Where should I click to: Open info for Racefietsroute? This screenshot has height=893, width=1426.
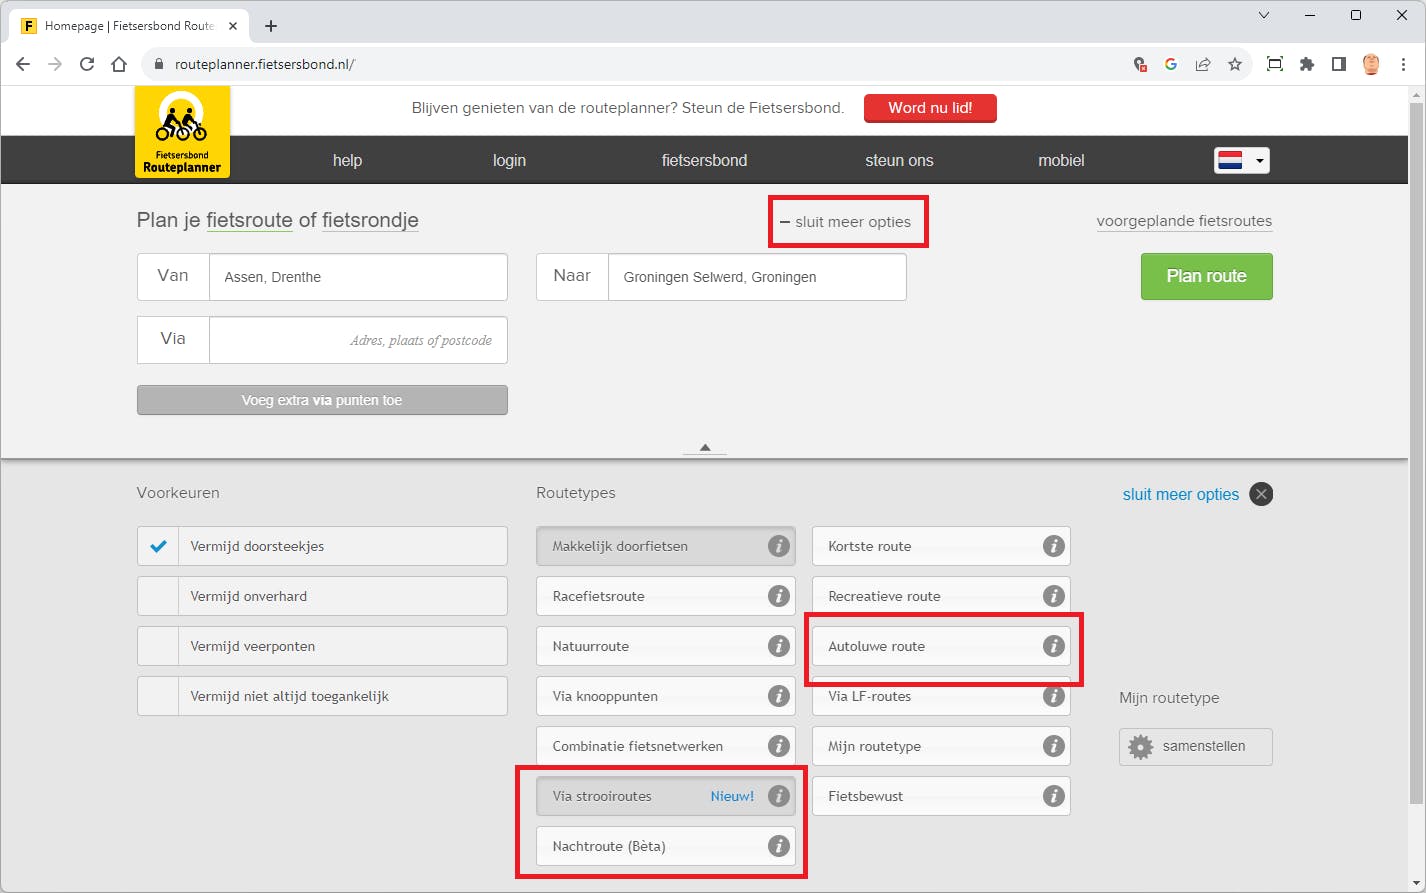(x=779, y=596)
